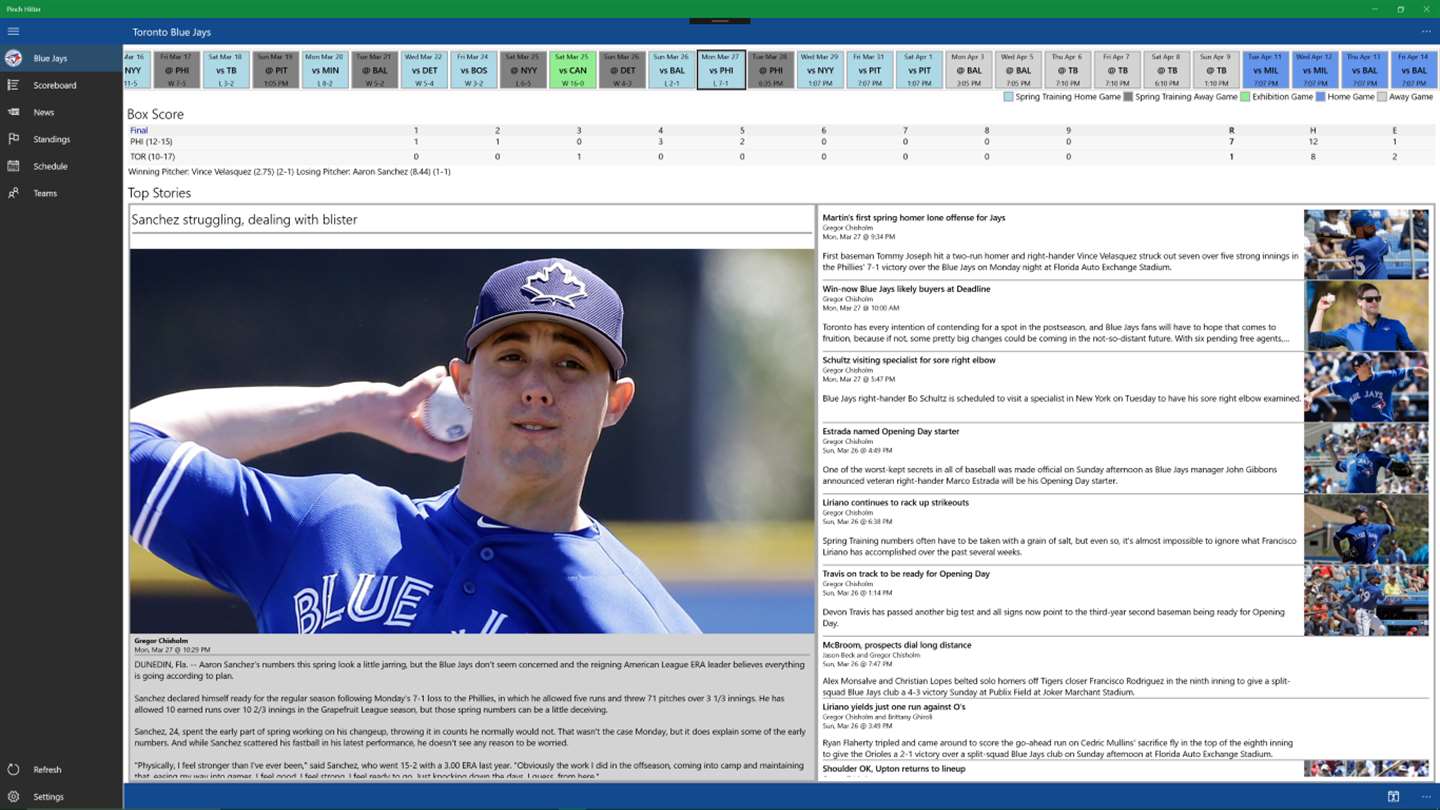Open Settings gear in sidebar
The height and width of the screenshot is (810, 1440).
click(13, 796)
